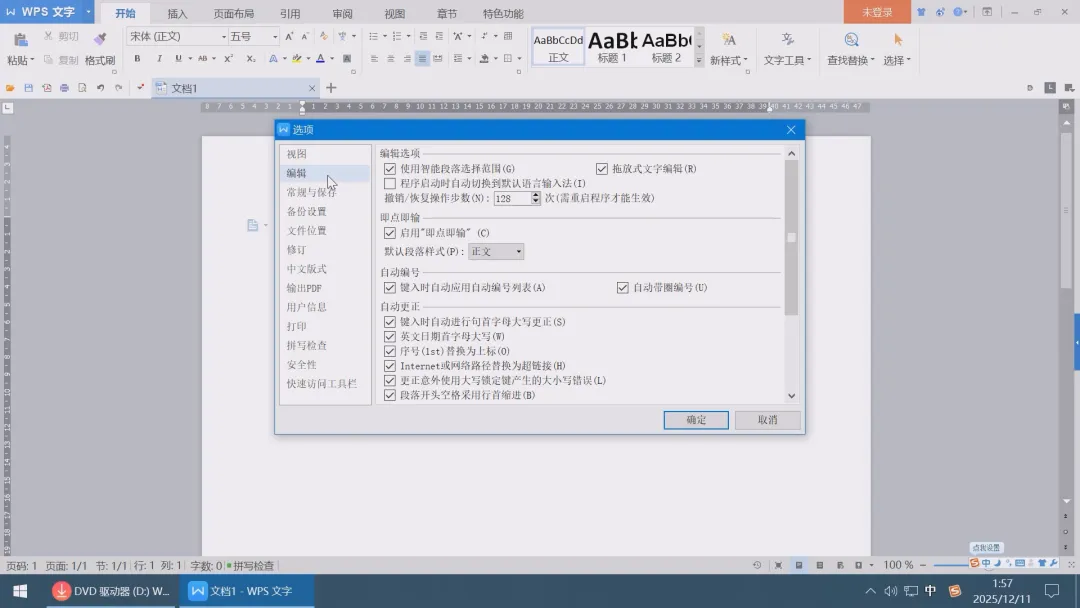Switch to the 审阅 ribbon tab

click(342, 14)
